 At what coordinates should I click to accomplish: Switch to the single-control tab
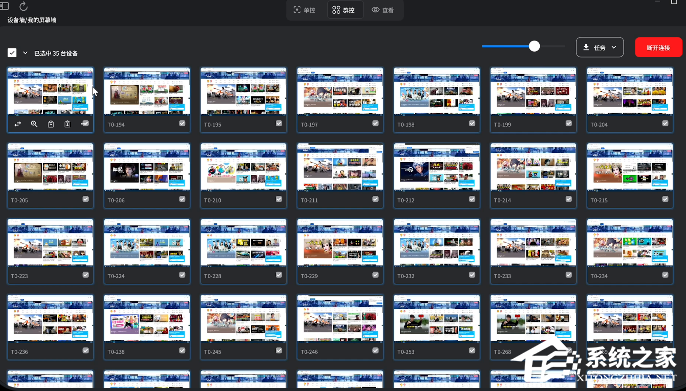coord(305,10)
